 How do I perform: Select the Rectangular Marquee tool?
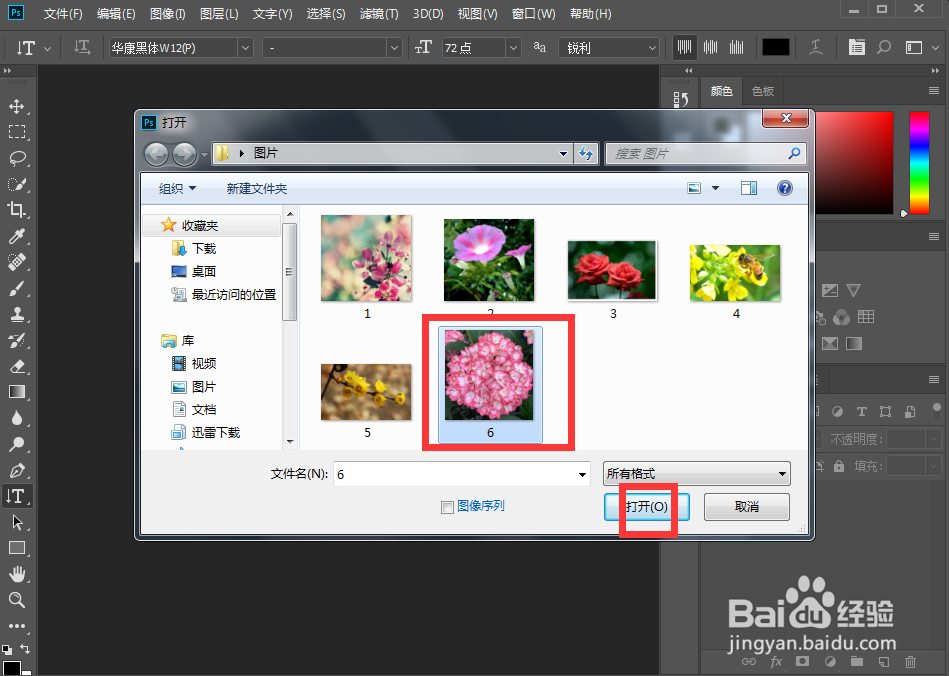pyautogui.click(x=16, y=132)
